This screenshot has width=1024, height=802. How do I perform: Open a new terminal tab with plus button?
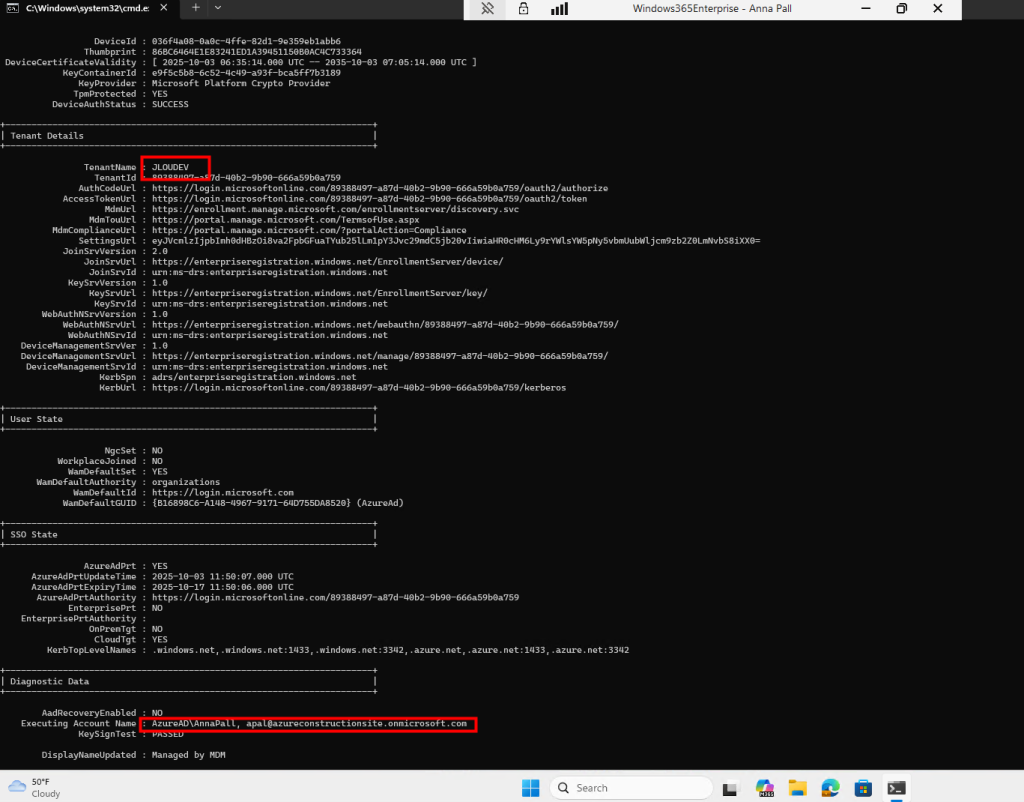pos(196,7)
